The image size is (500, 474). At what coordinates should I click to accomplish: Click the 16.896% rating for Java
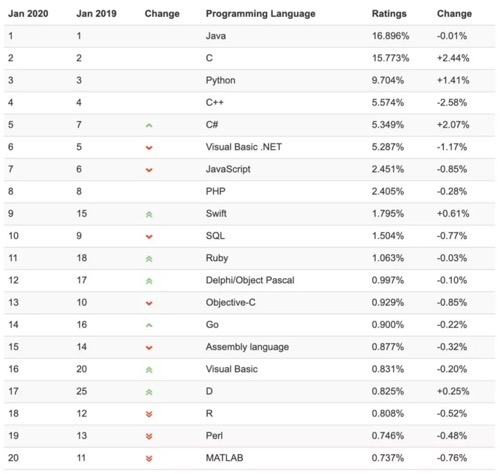(390, 36)
